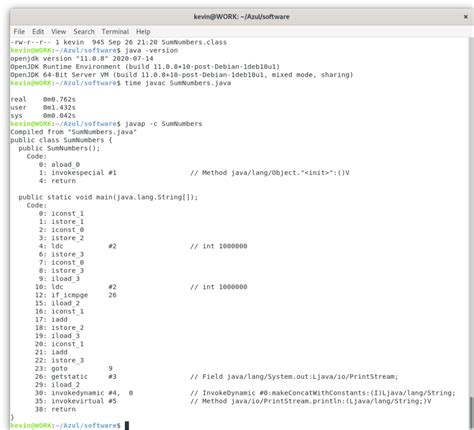Click the window title 'kevin@WORK: ~/Azul/software'
The height and width of the screenshot is (430, 474).
click(x=242, y=17)
